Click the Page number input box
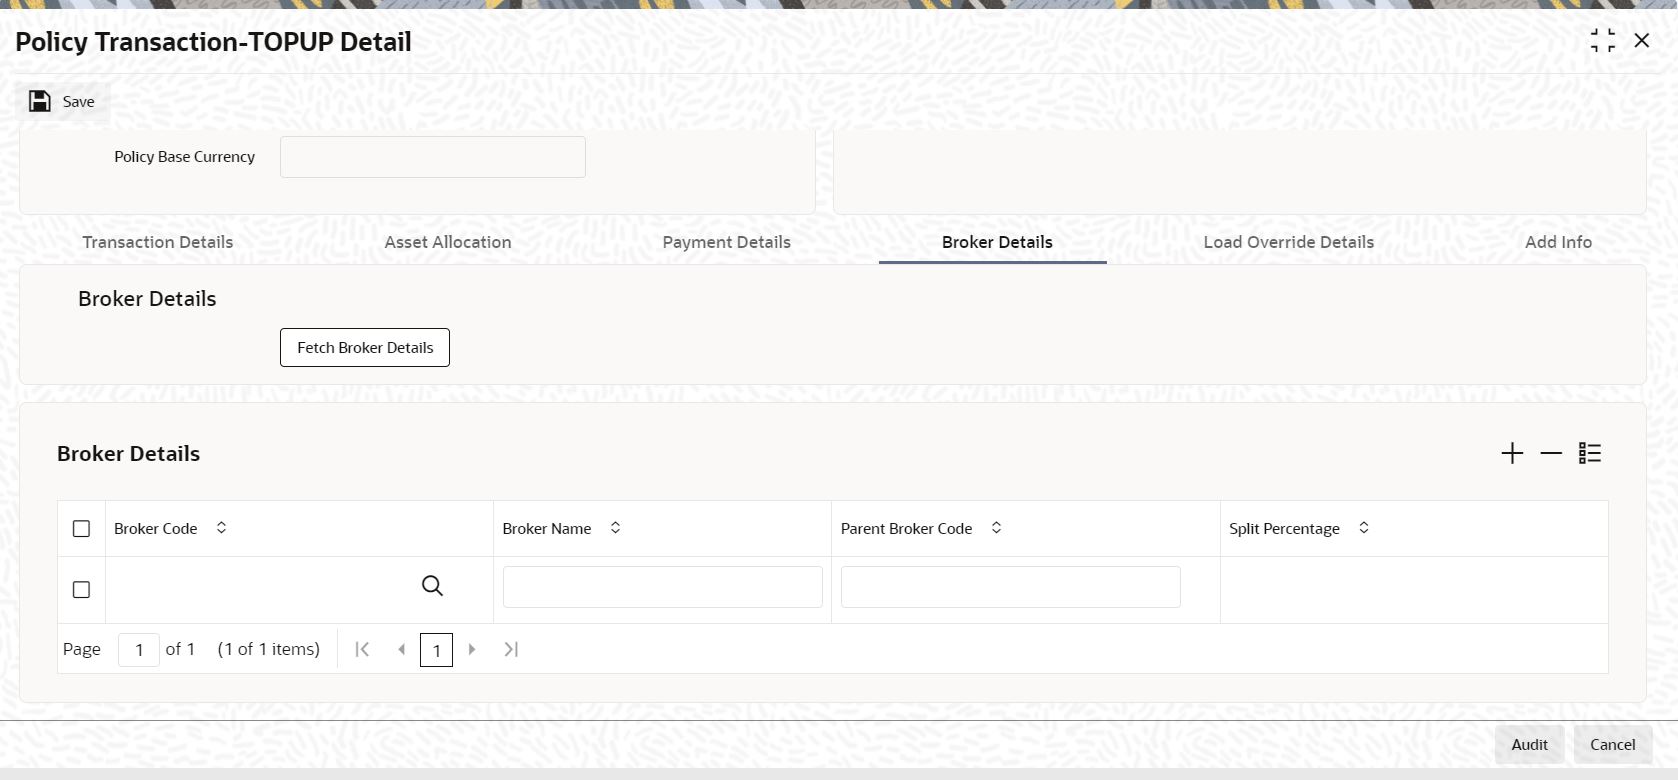Image resolution: width=1678 pixels, height=780 pixels. [139, 650]
